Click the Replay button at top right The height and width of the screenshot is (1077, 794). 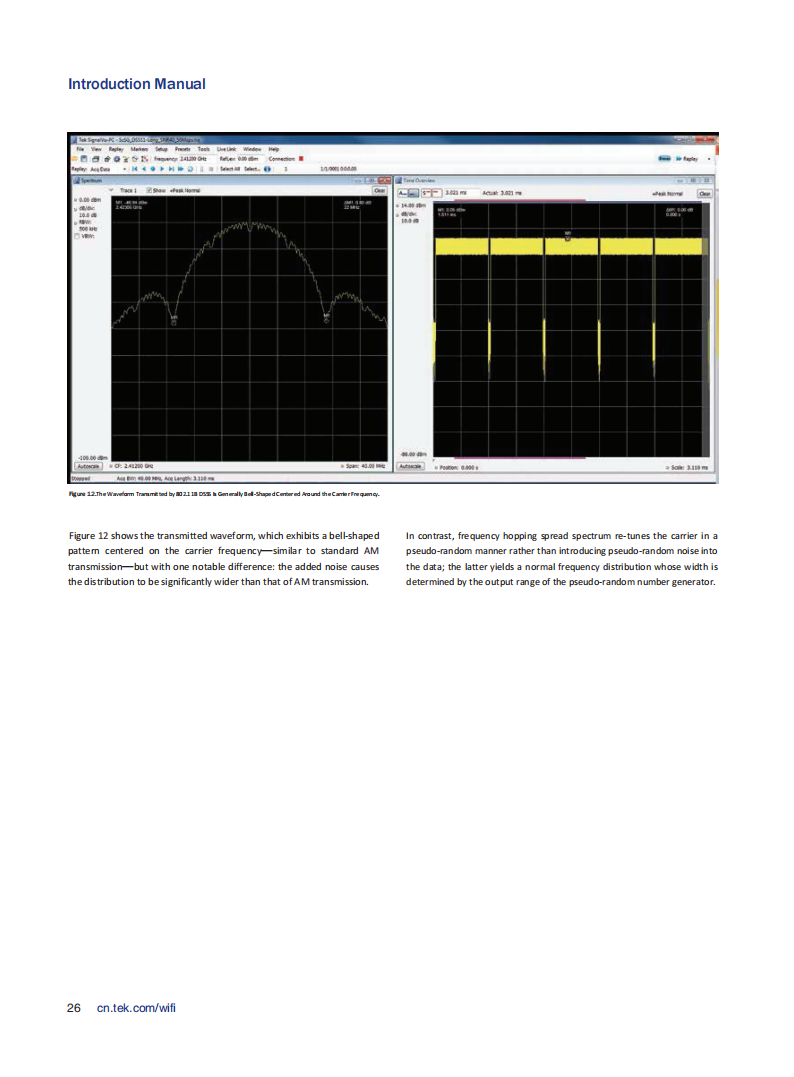(687, 159)
